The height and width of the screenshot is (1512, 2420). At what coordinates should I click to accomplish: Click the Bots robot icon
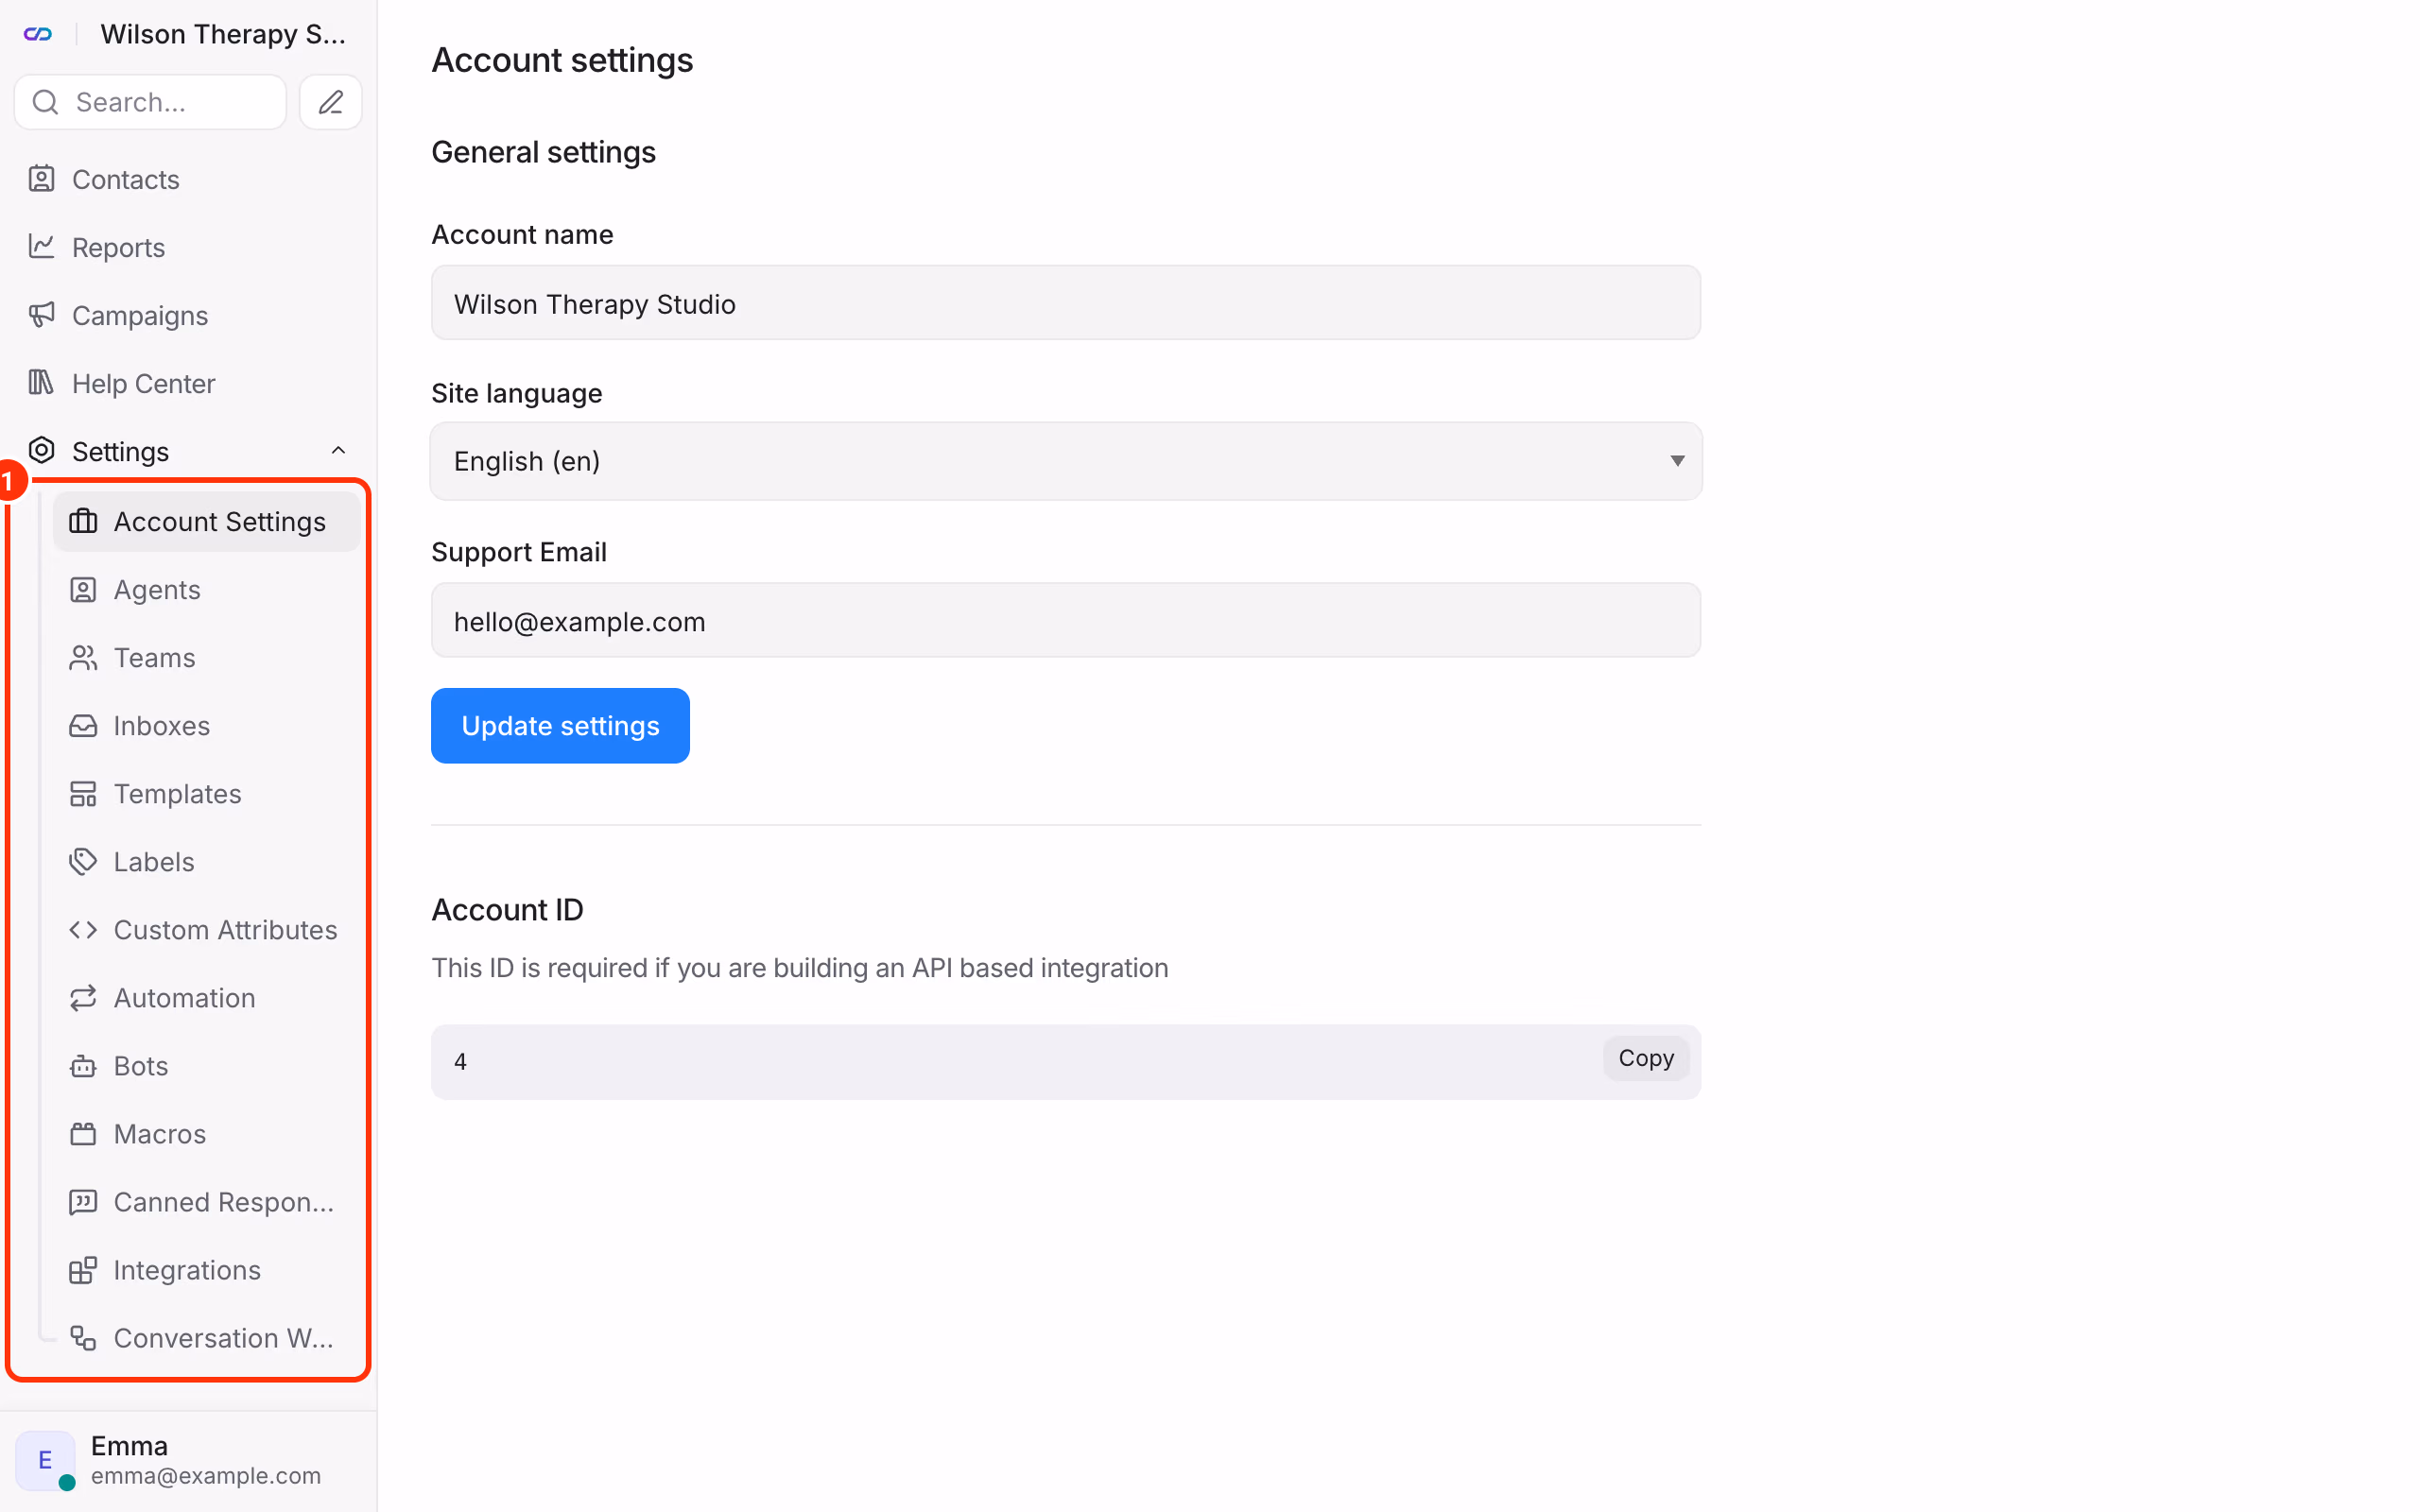(x=83, y=1066)
